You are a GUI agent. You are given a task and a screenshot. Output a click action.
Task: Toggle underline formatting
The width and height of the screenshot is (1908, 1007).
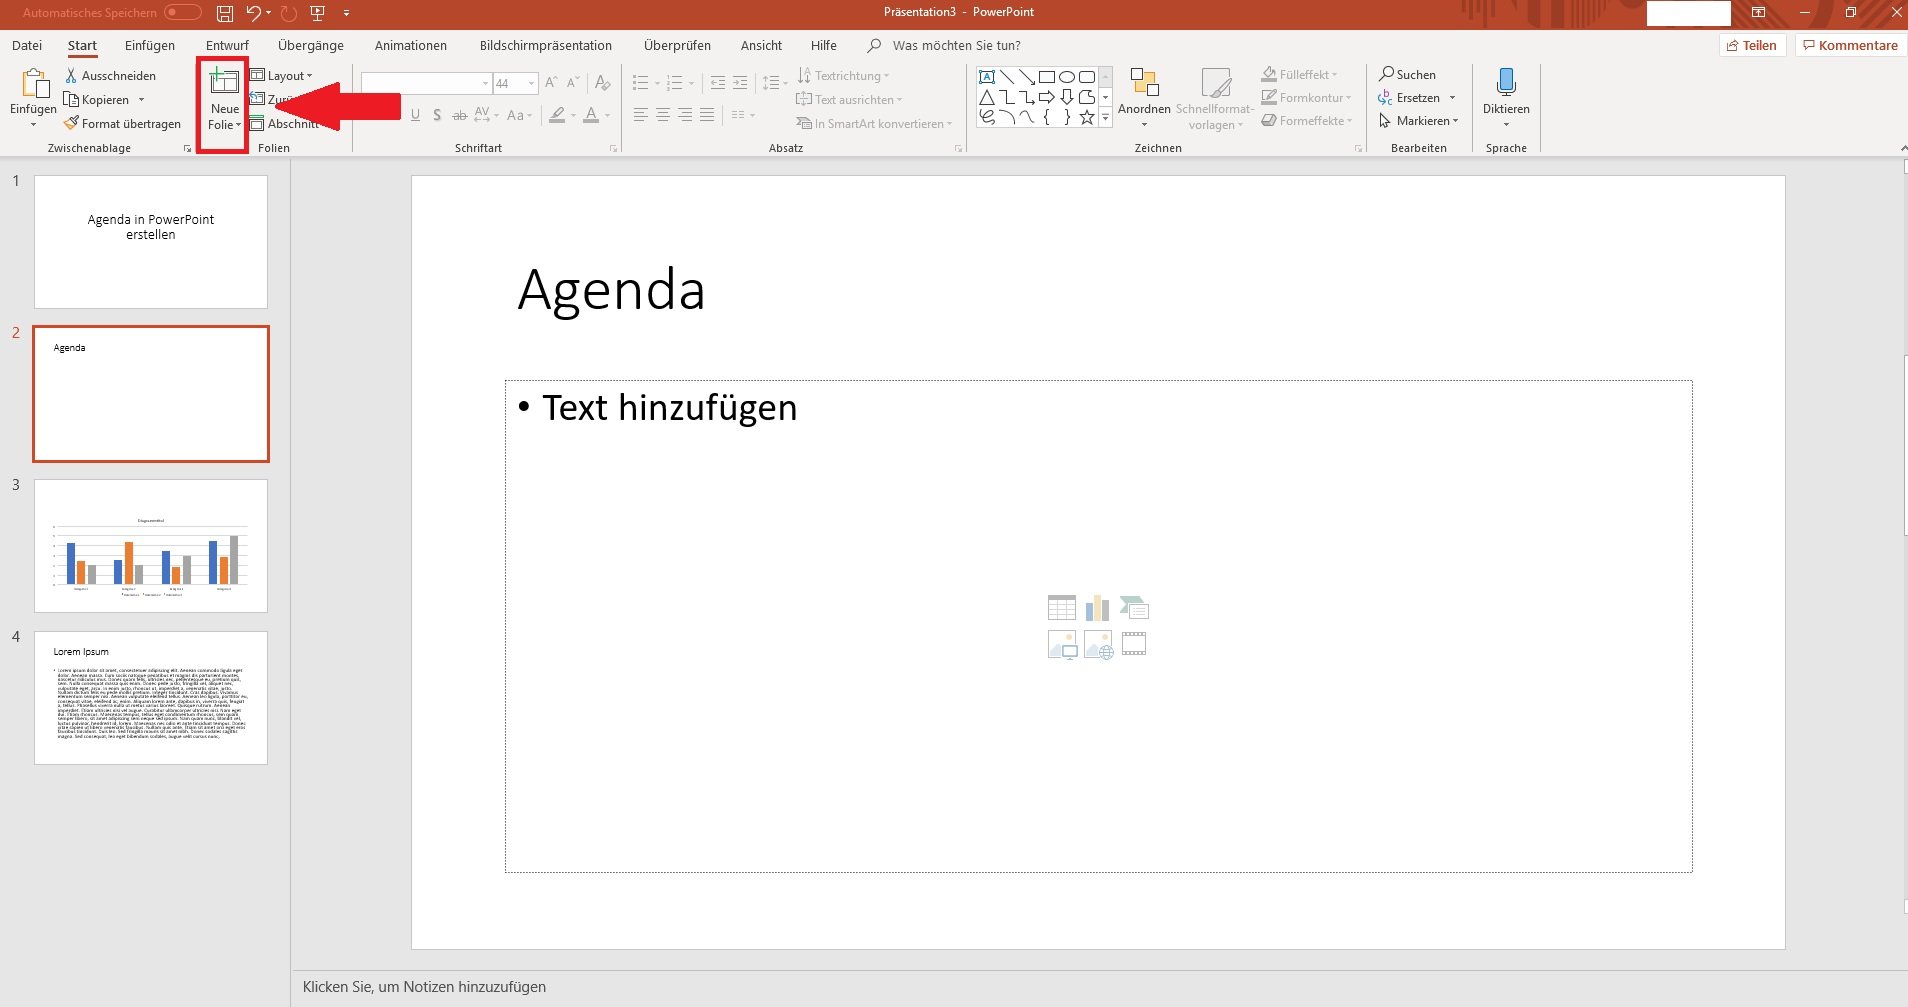click(415, 115)
